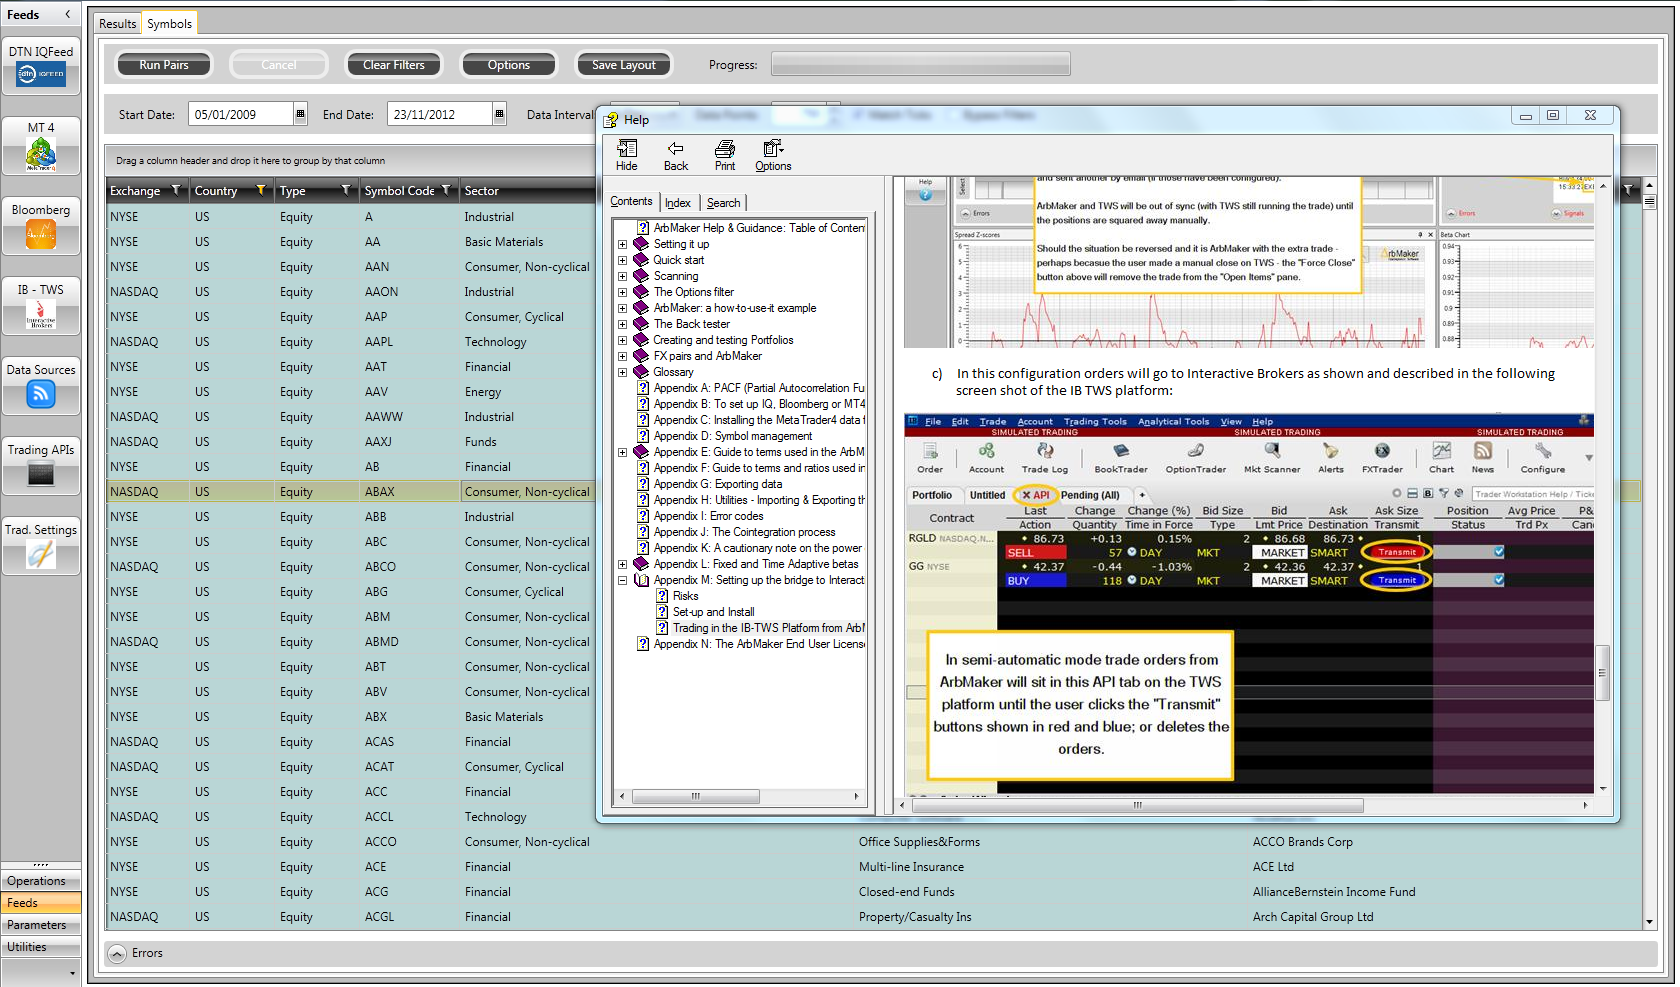Click the Clear Filters button
The height and width of the screenshot is (987, 1680).
tap(394, 65)
